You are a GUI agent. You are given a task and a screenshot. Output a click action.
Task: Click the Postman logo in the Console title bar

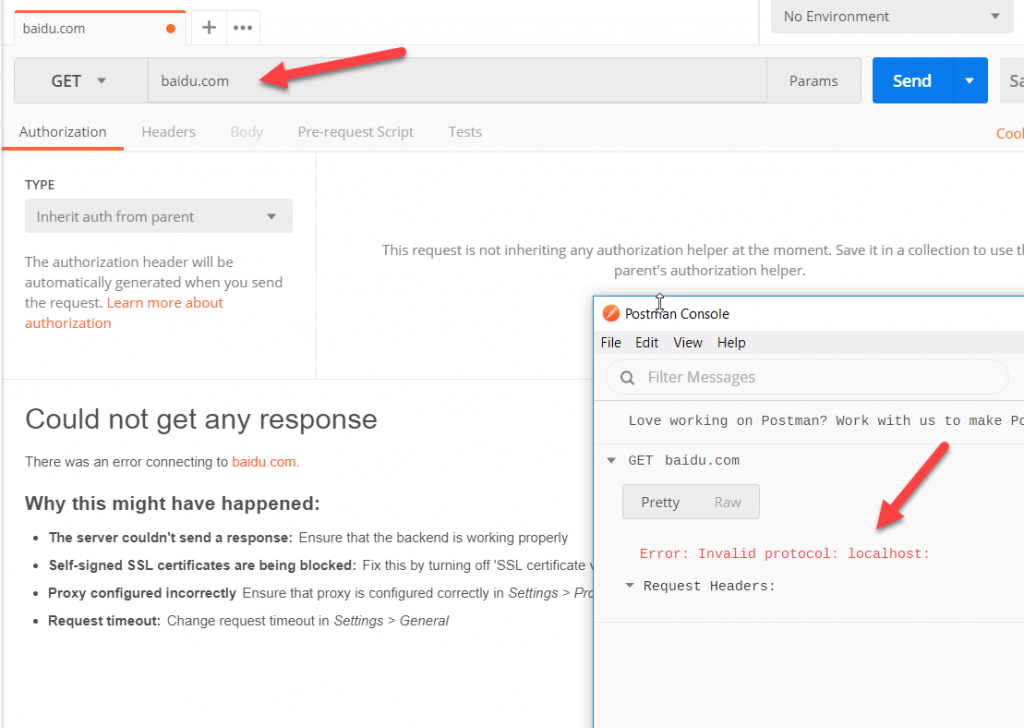pyautogui.click(x=611, y=313)
